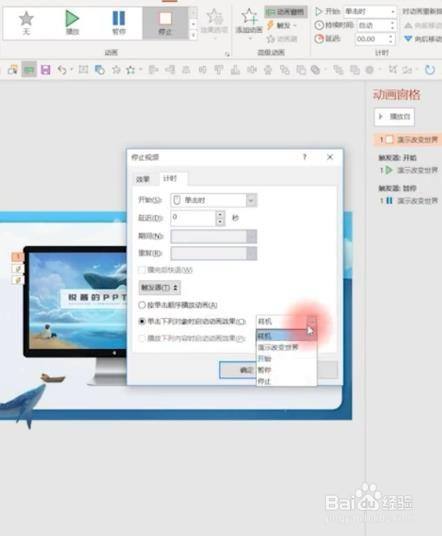
Task: Expand the trigger object dropdown arrow
Action: point(311,321)
